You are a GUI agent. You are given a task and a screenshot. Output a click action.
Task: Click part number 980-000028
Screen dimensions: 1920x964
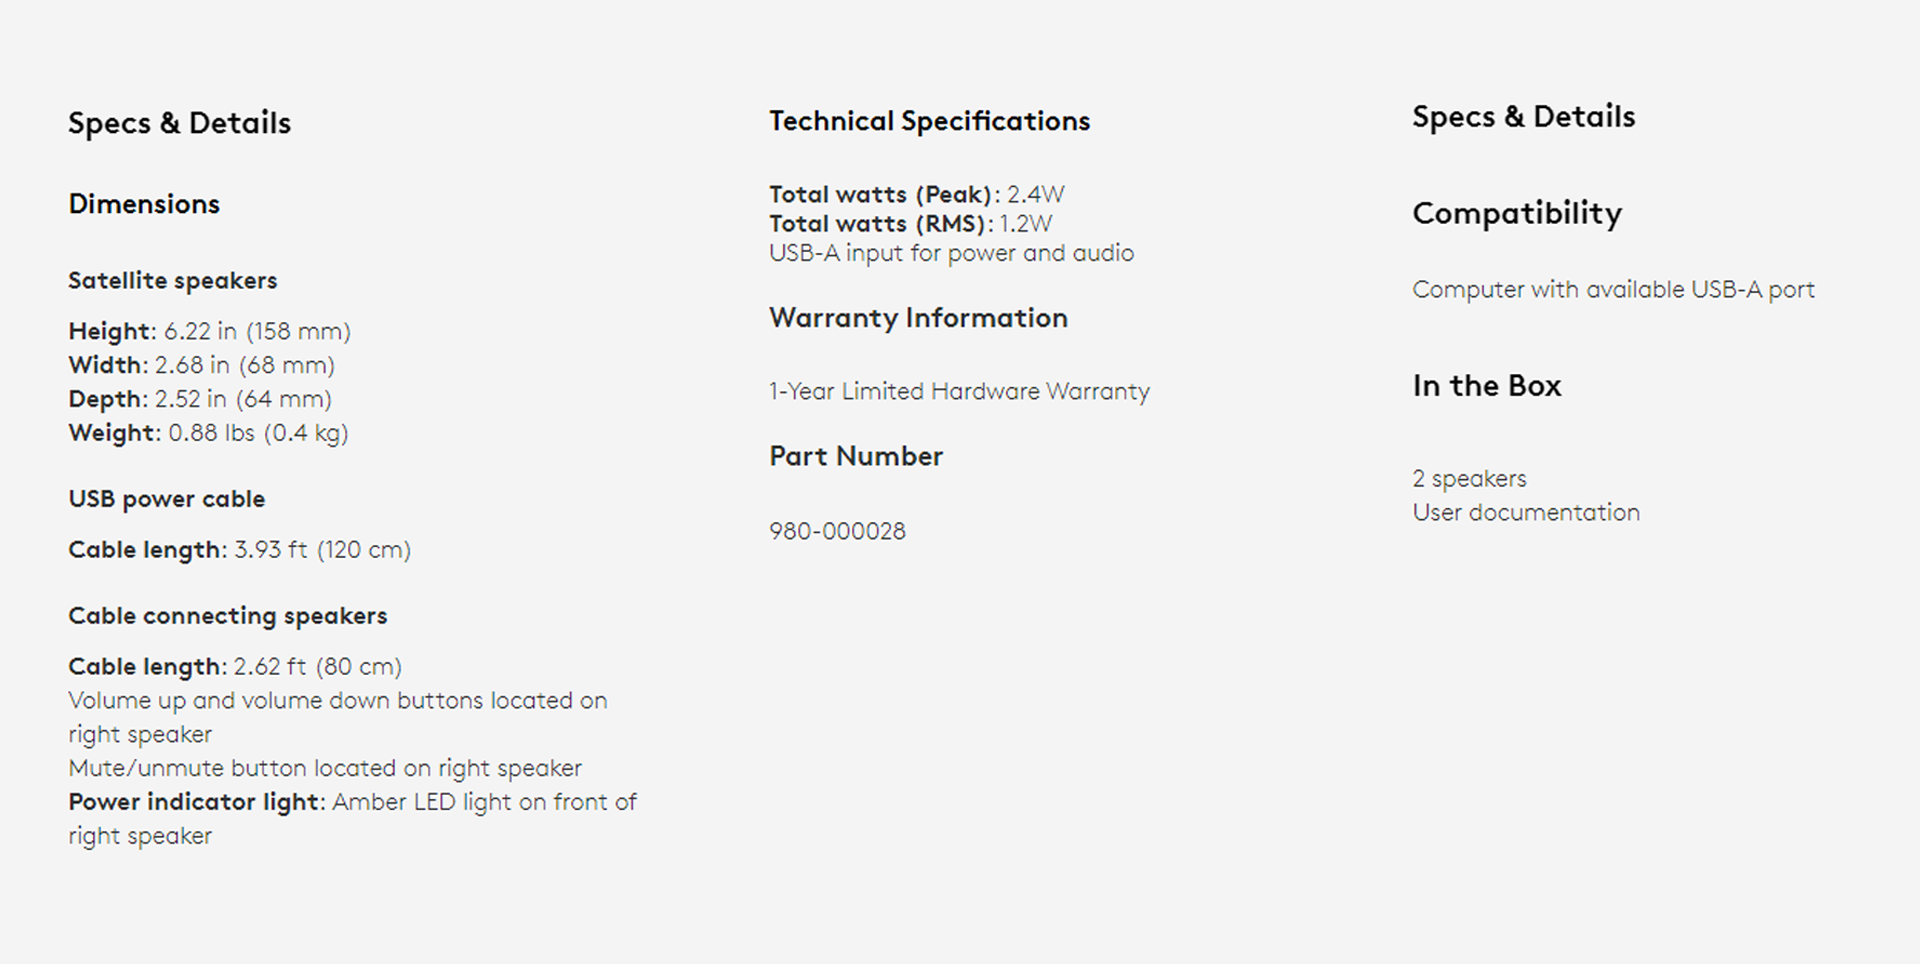click(837, 531)
